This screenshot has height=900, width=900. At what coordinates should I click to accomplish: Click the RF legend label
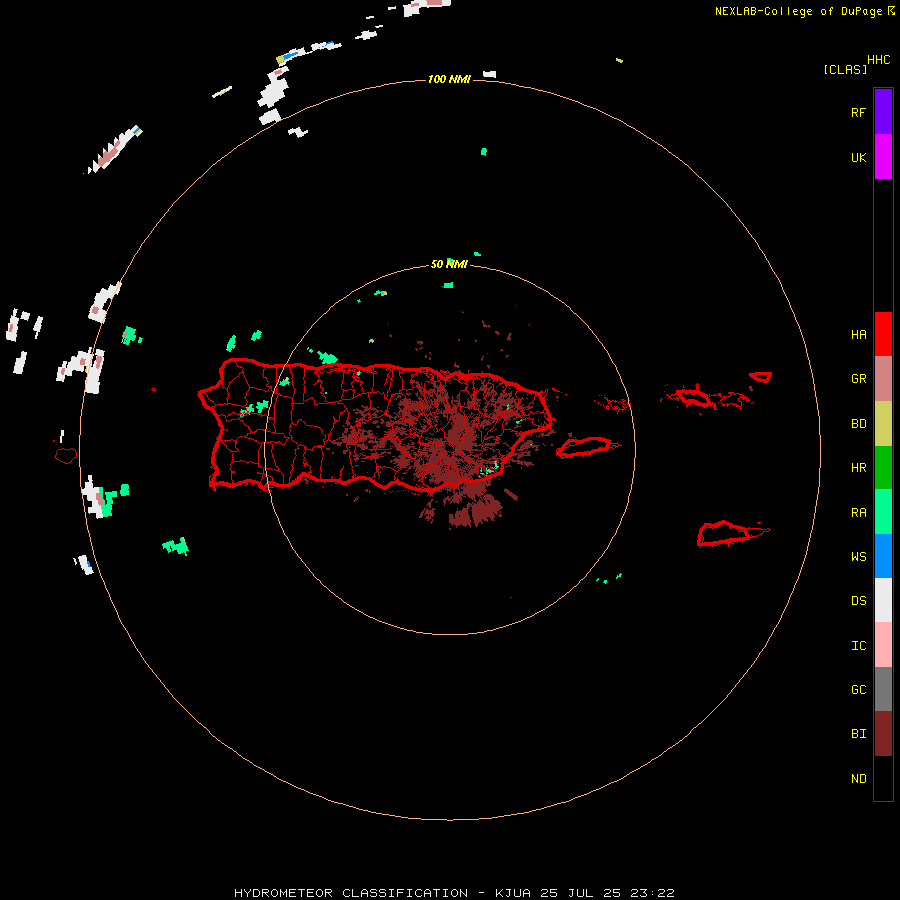click(858, 112)
